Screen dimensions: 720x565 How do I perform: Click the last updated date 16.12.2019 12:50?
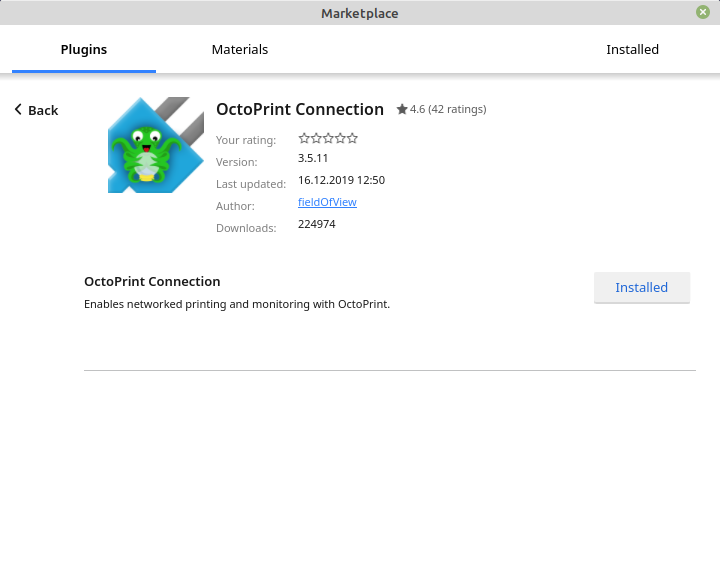342,180
